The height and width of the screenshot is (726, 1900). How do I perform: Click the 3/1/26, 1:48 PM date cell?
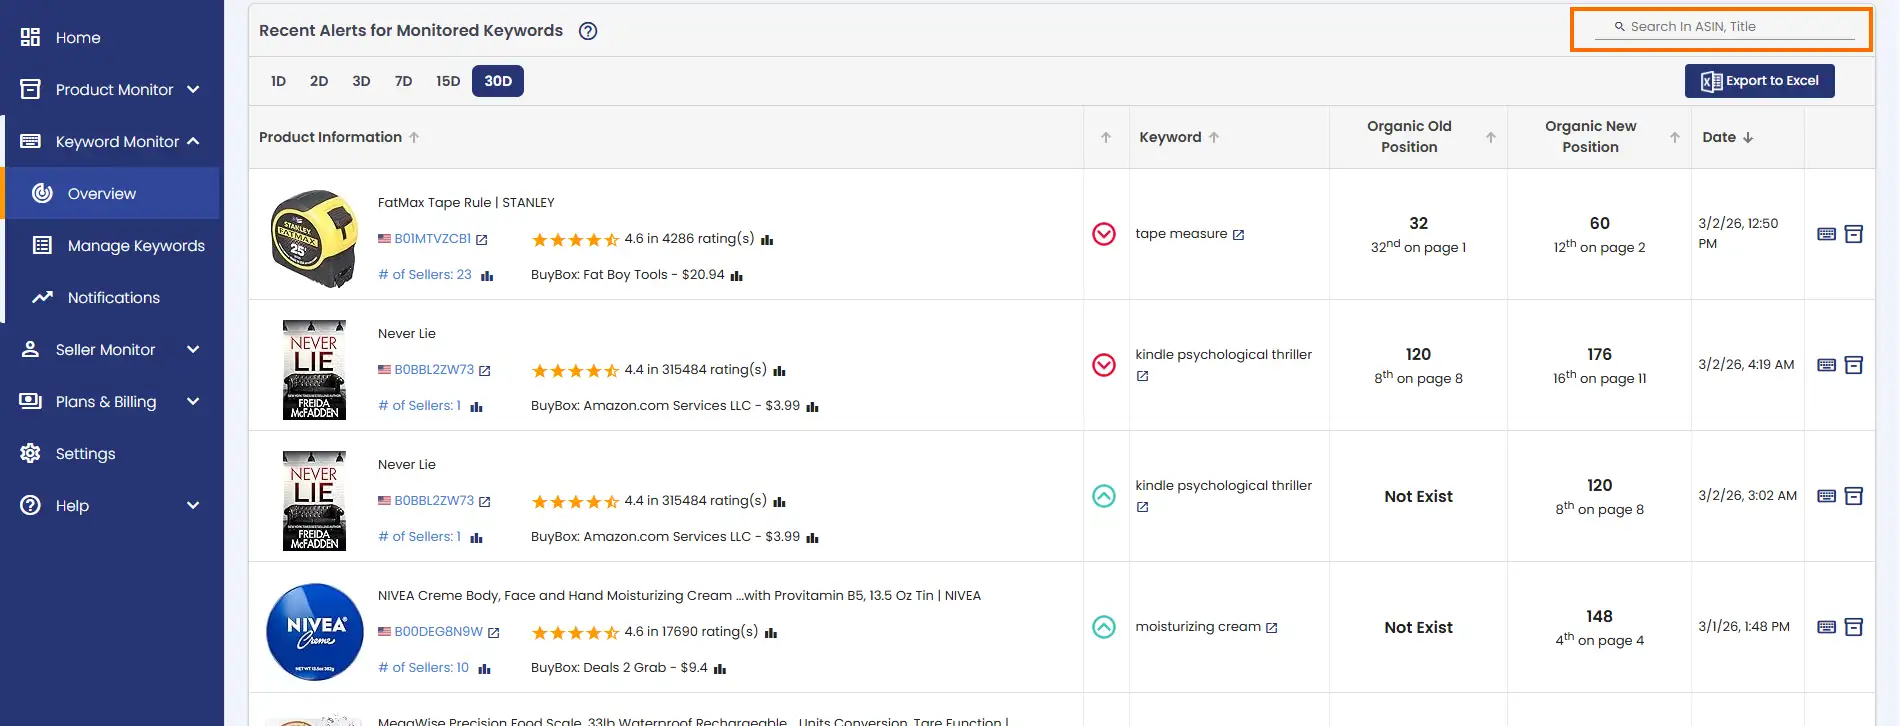(x=1744, y=627)
